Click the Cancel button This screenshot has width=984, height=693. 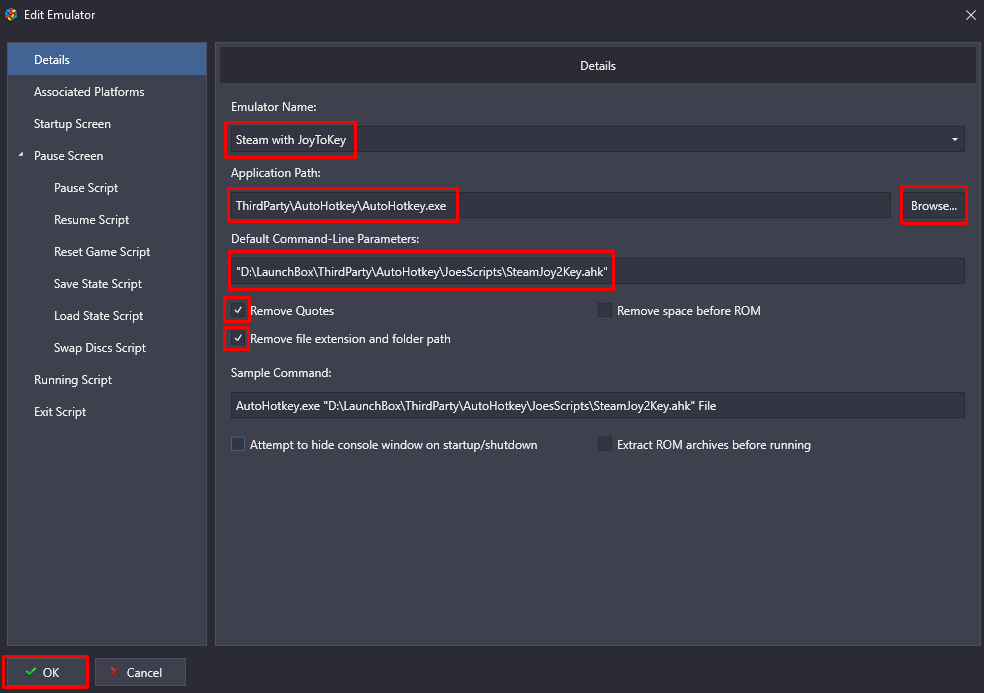pos(140,672)
